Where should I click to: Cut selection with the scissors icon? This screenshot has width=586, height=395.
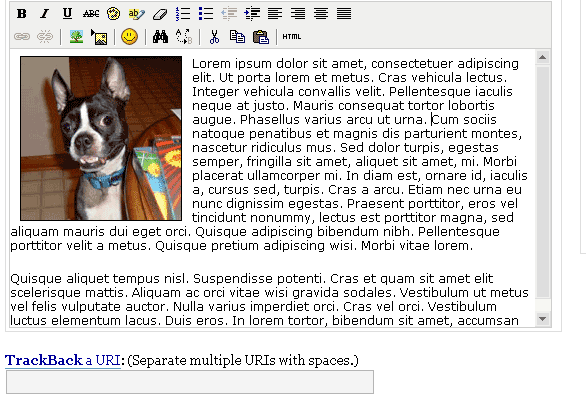coord(214,37)
